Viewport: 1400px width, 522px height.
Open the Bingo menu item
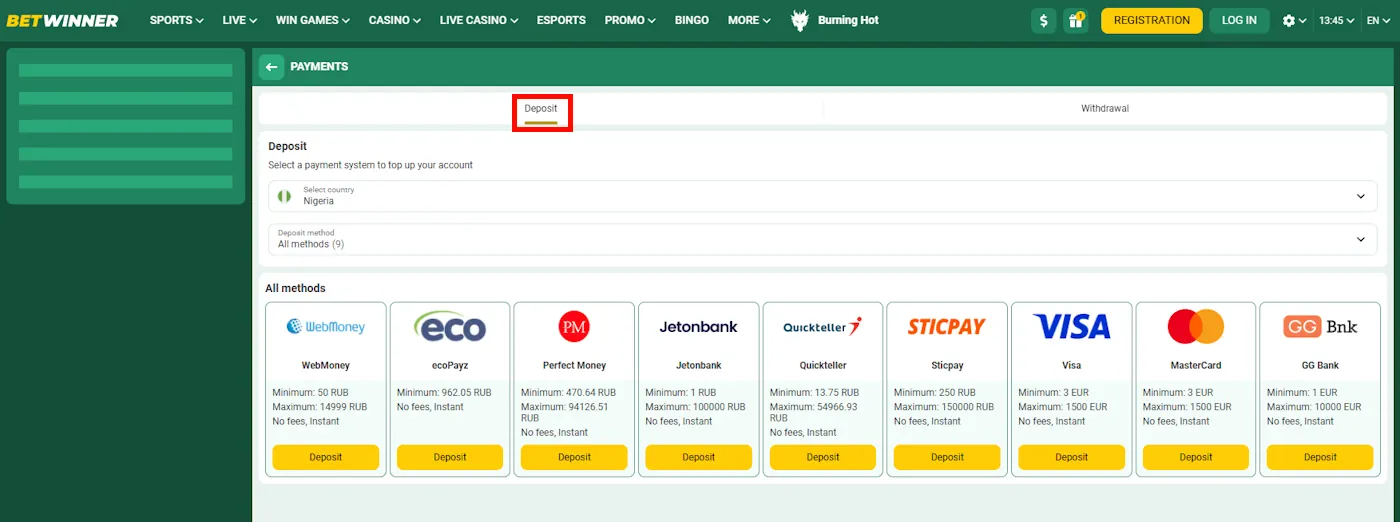pyautogui.click(x=691, y=20)
